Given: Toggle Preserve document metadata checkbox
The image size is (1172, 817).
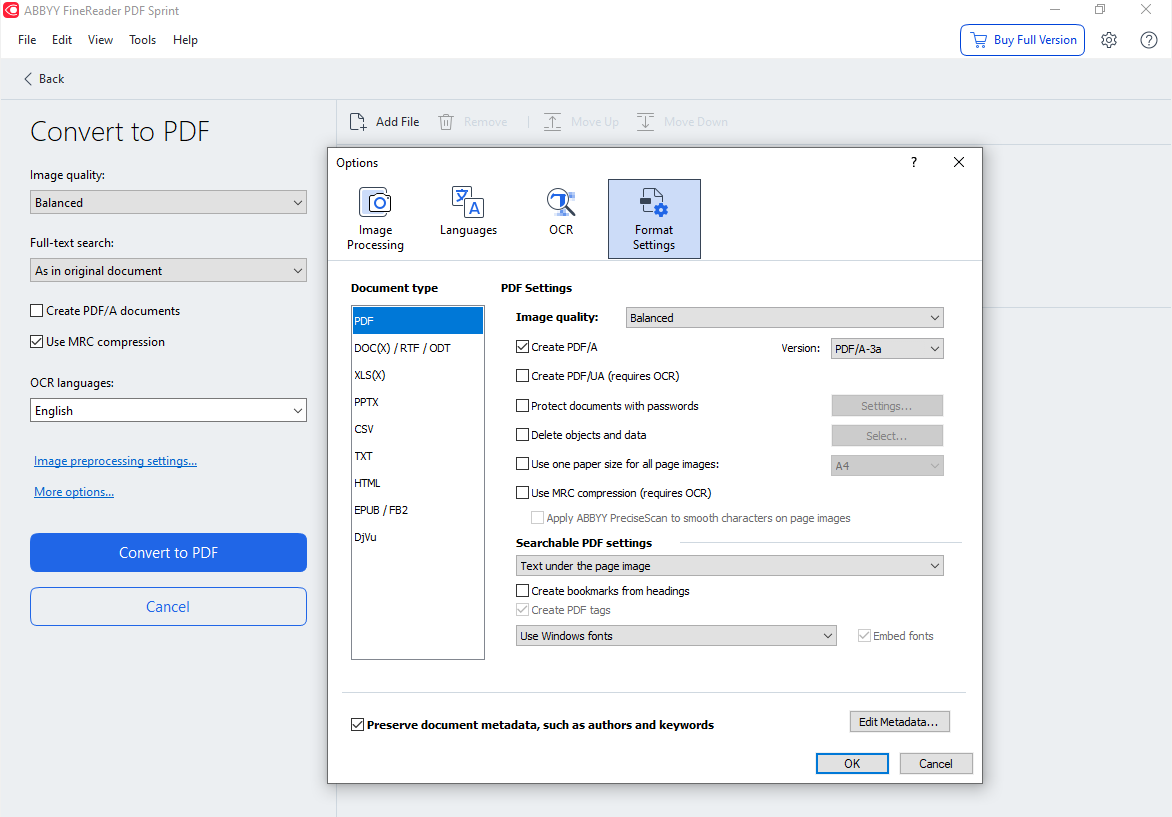Looking at the screenshot, I should coord(357,725).
